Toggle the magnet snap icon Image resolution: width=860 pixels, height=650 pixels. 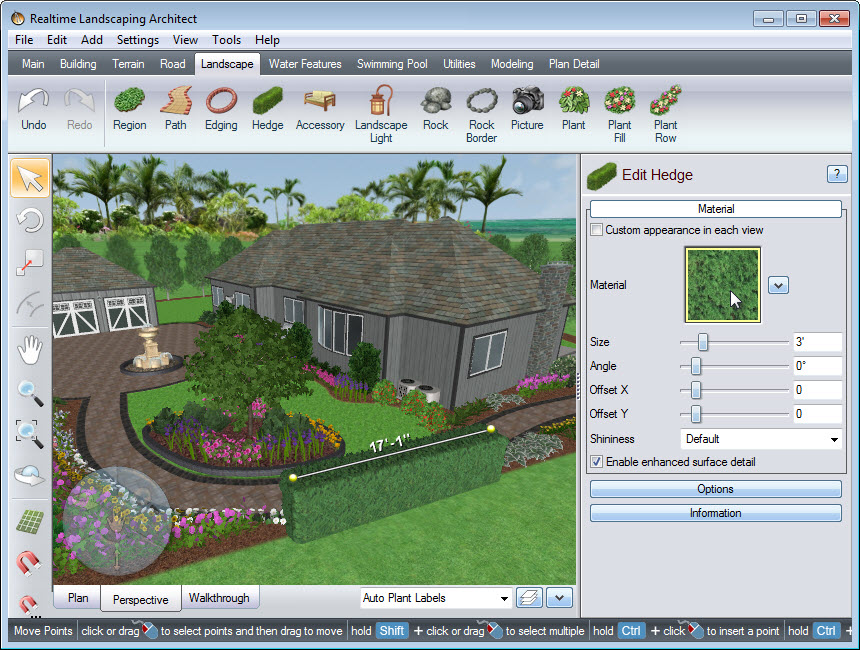[29, 563]
